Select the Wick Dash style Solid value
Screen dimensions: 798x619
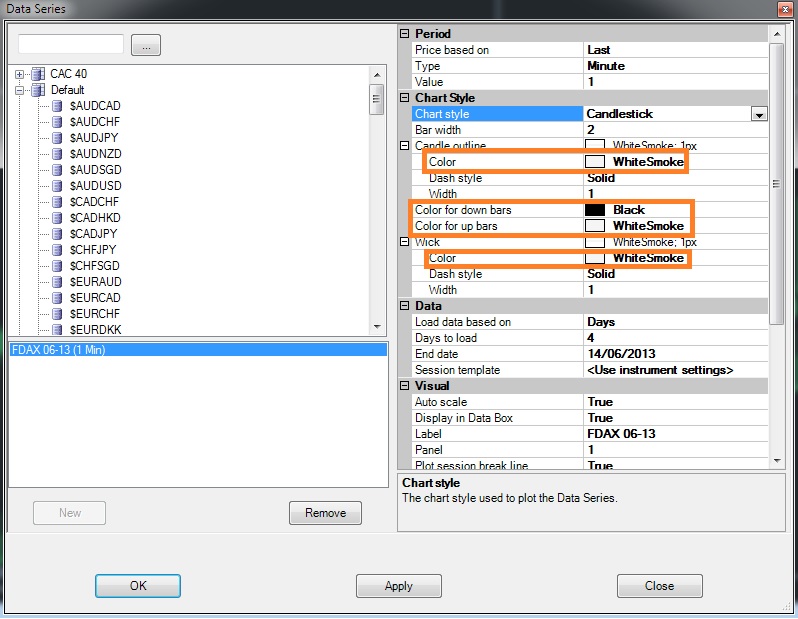(x=675, y=274)
